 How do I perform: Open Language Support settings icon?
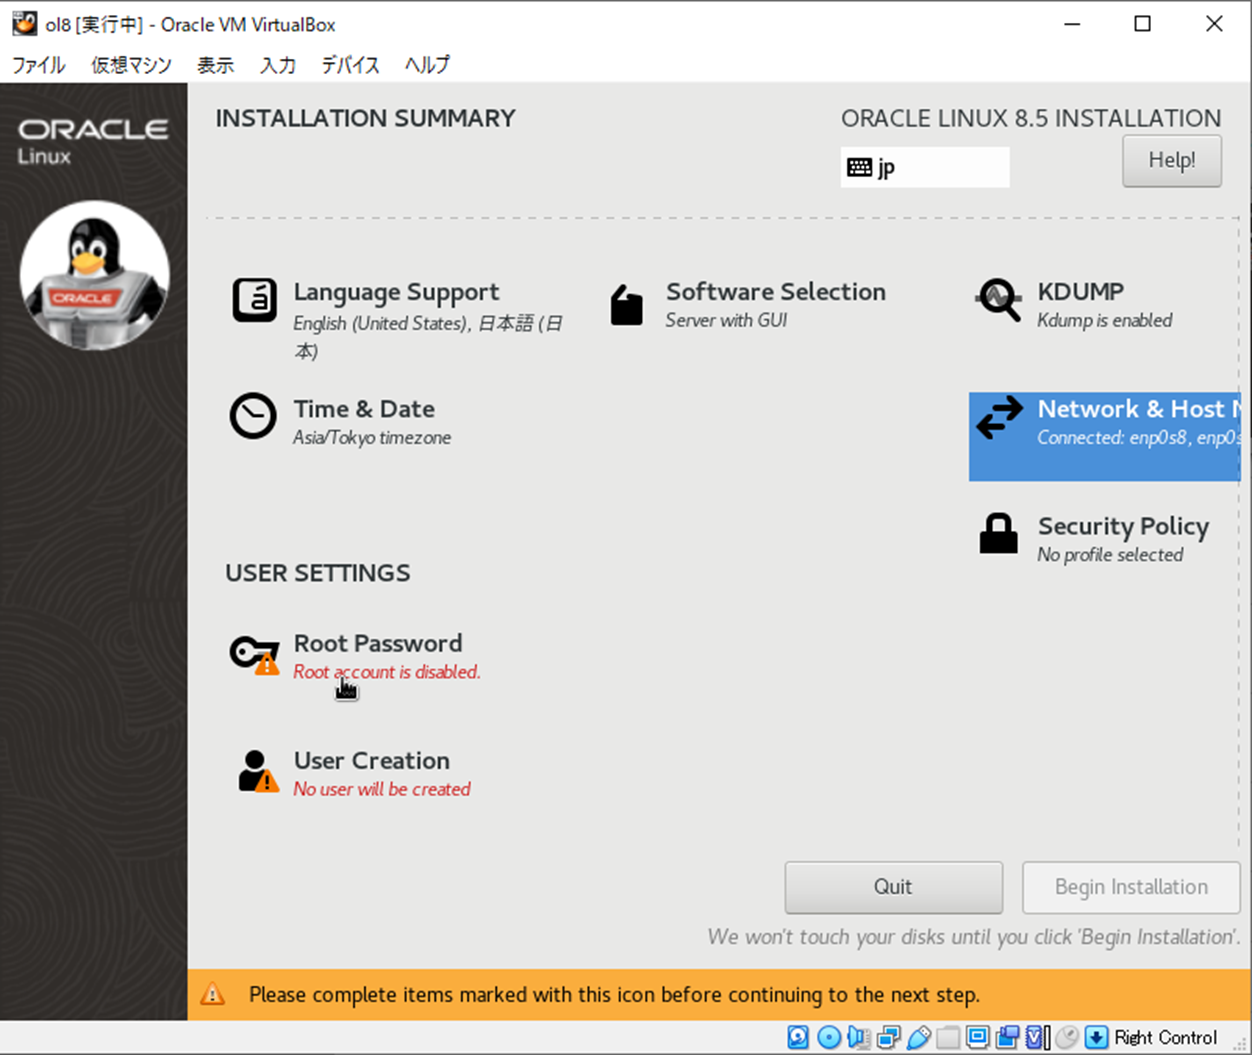tap(254, 300)
